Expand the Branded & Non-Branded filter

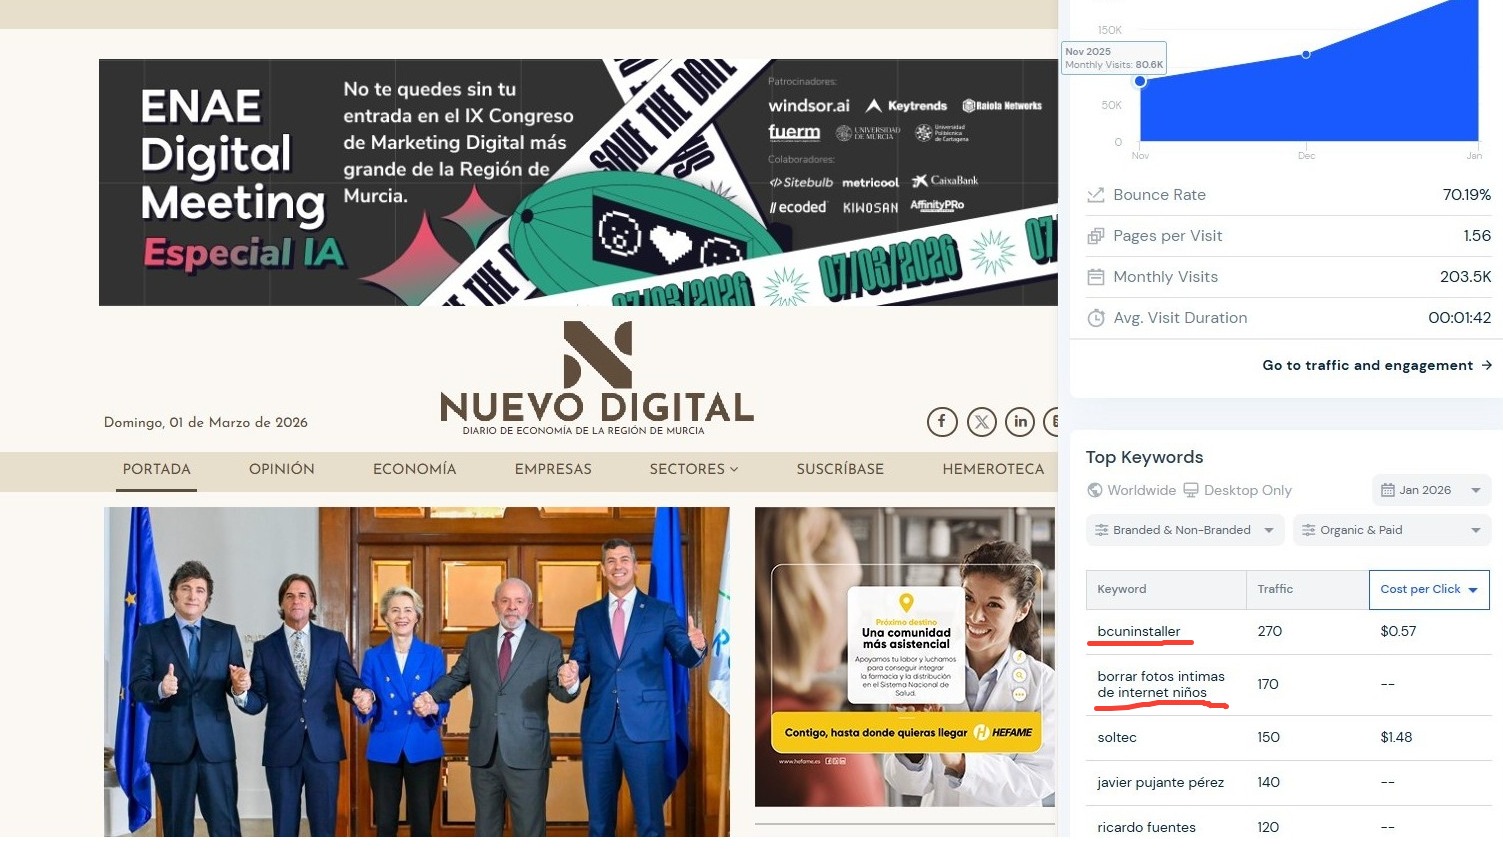coord(1184,530)
